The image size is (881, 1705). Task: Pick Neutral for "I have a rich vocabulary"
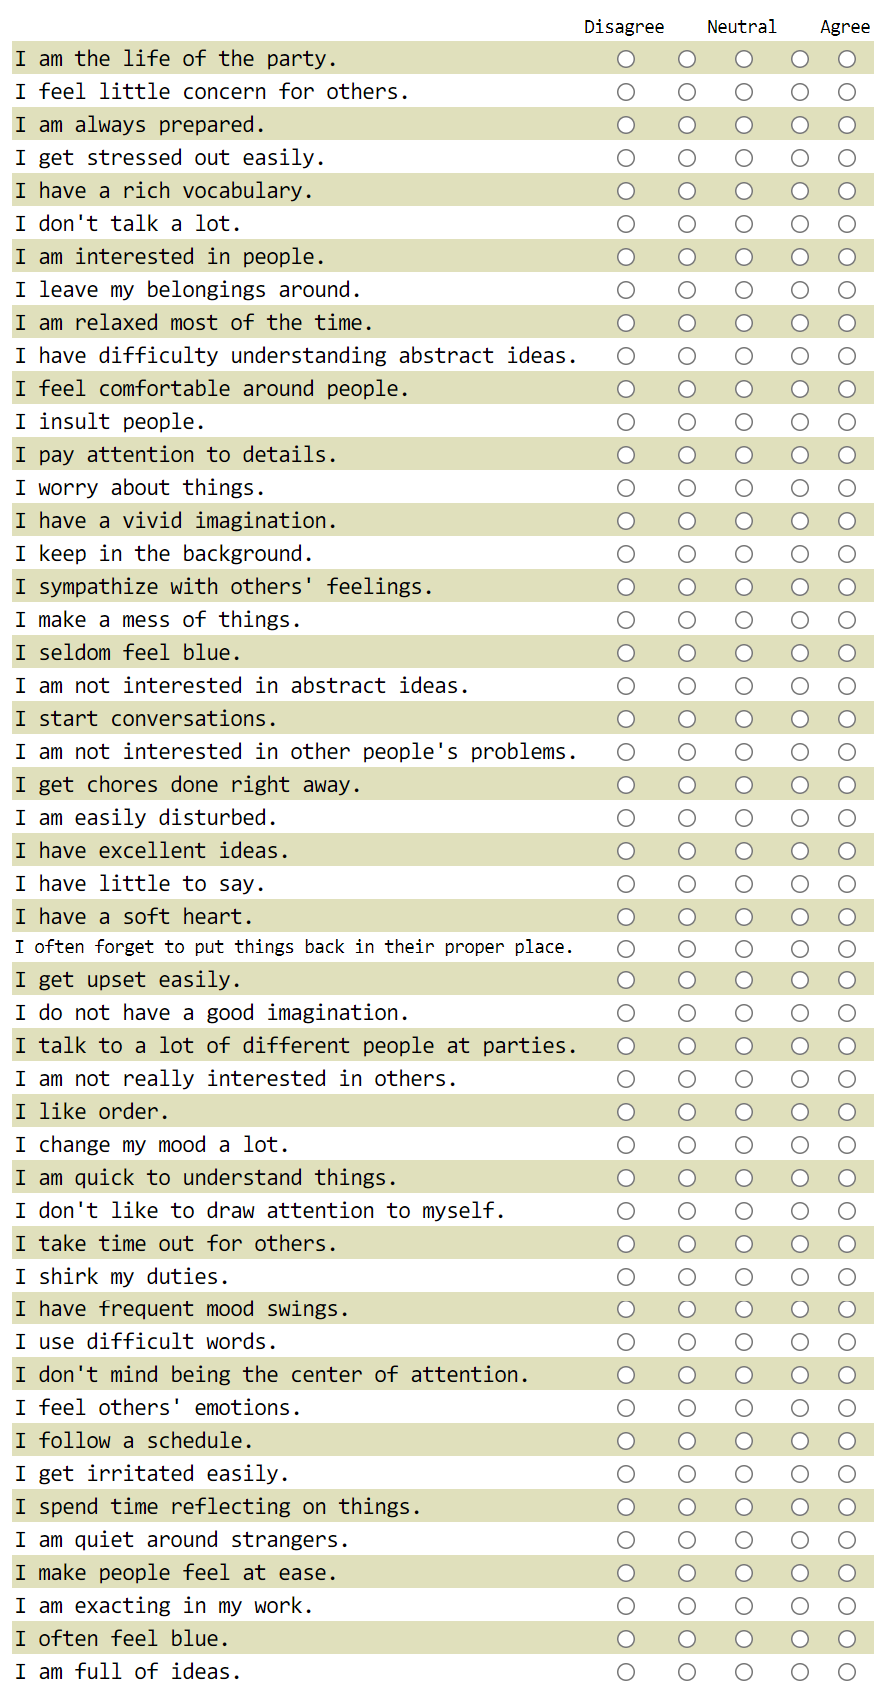[x=744, y=191]
